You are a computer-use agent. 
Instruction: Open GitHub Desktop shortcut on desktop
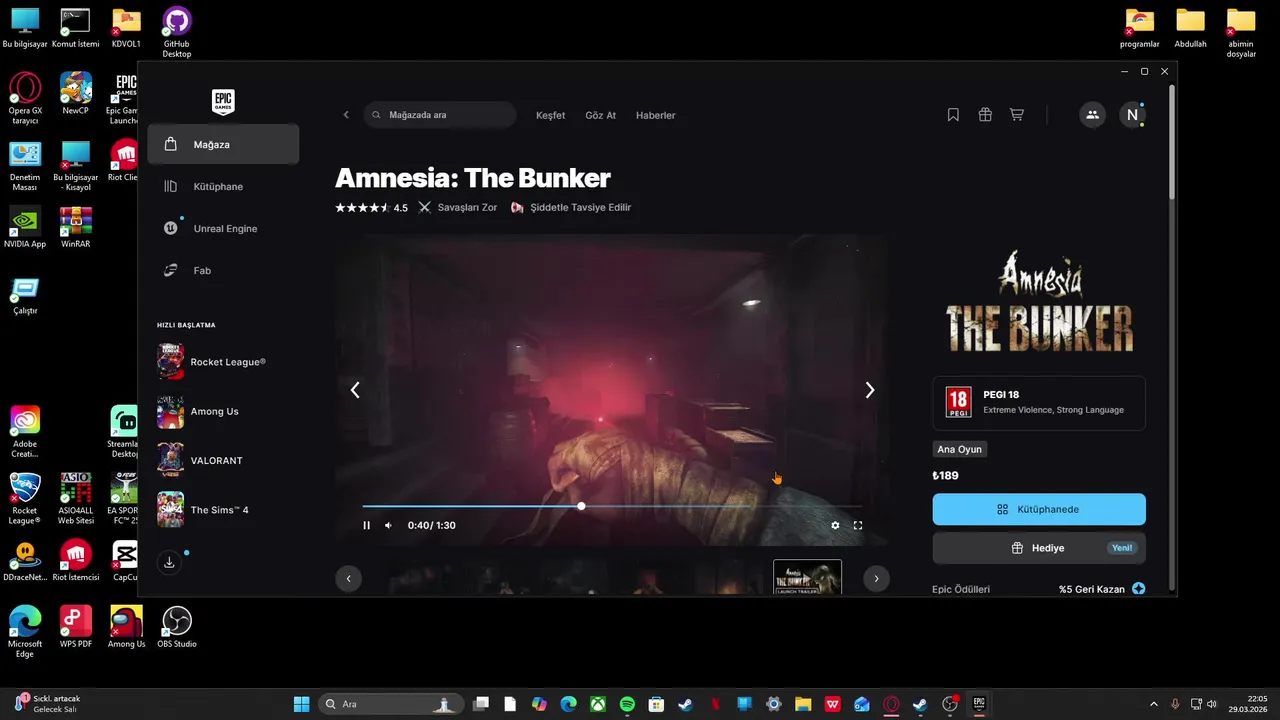(177, 33)
